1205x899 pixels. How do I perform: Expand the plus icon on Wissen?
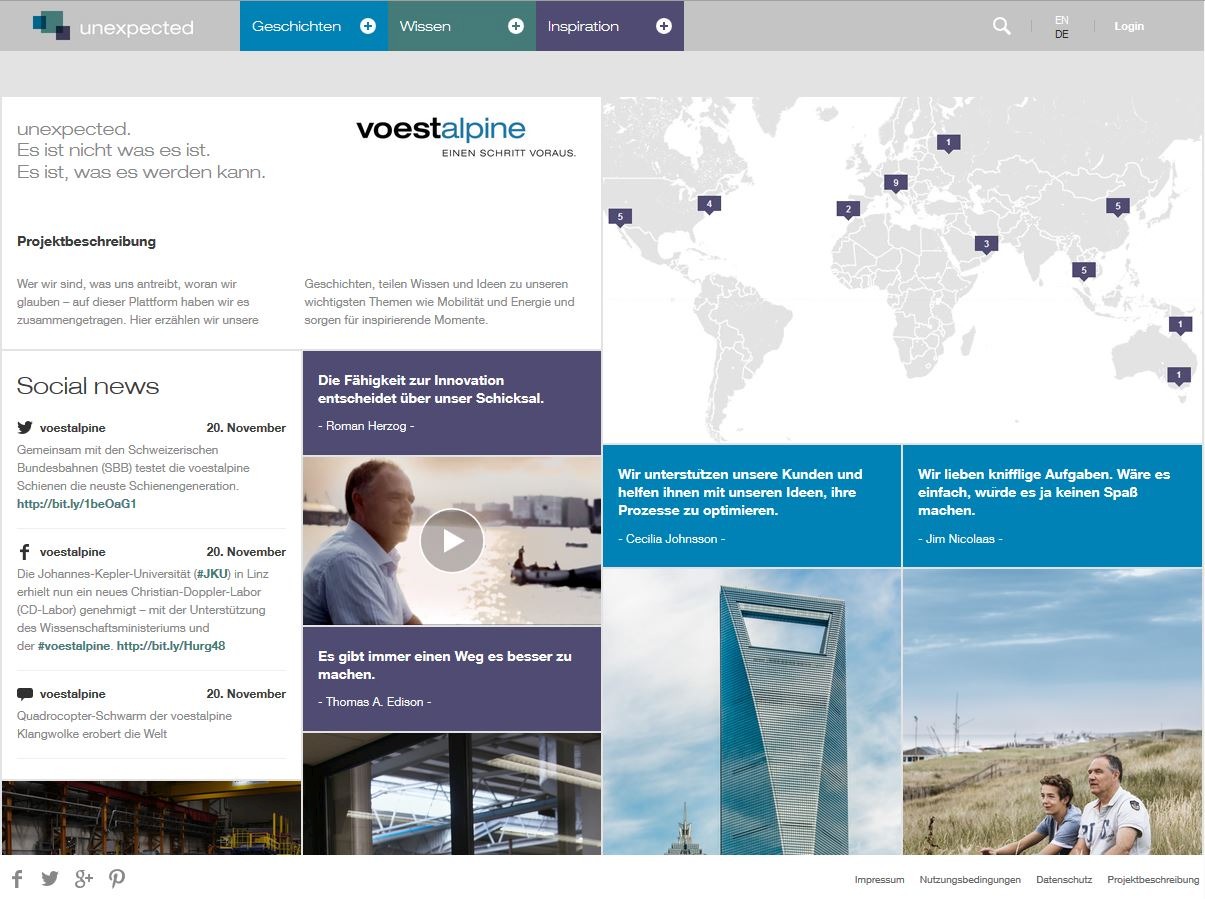point(517,26)
